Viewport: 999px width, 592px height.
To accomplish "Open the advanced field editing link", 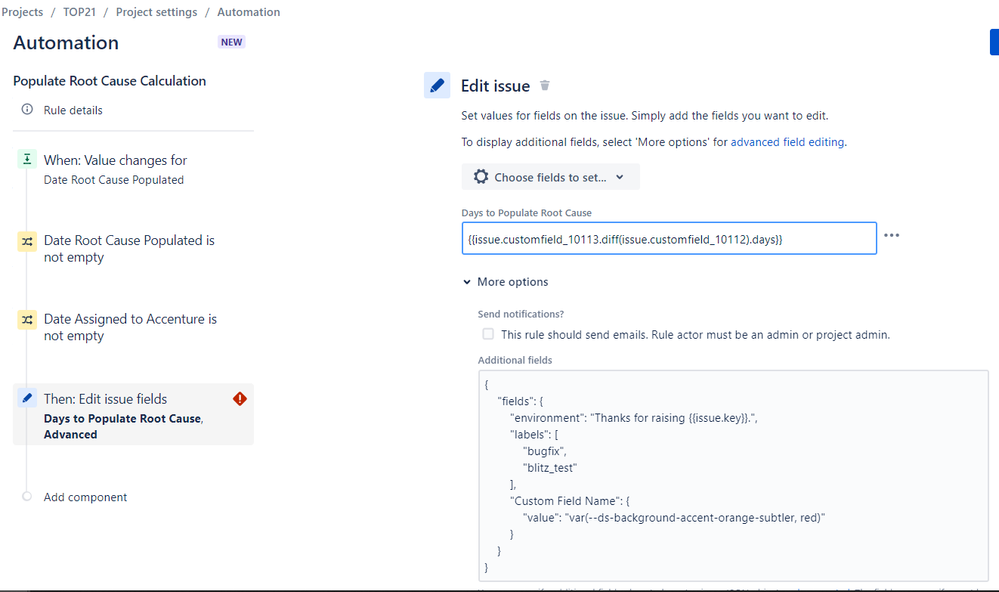I will (787, 142).
